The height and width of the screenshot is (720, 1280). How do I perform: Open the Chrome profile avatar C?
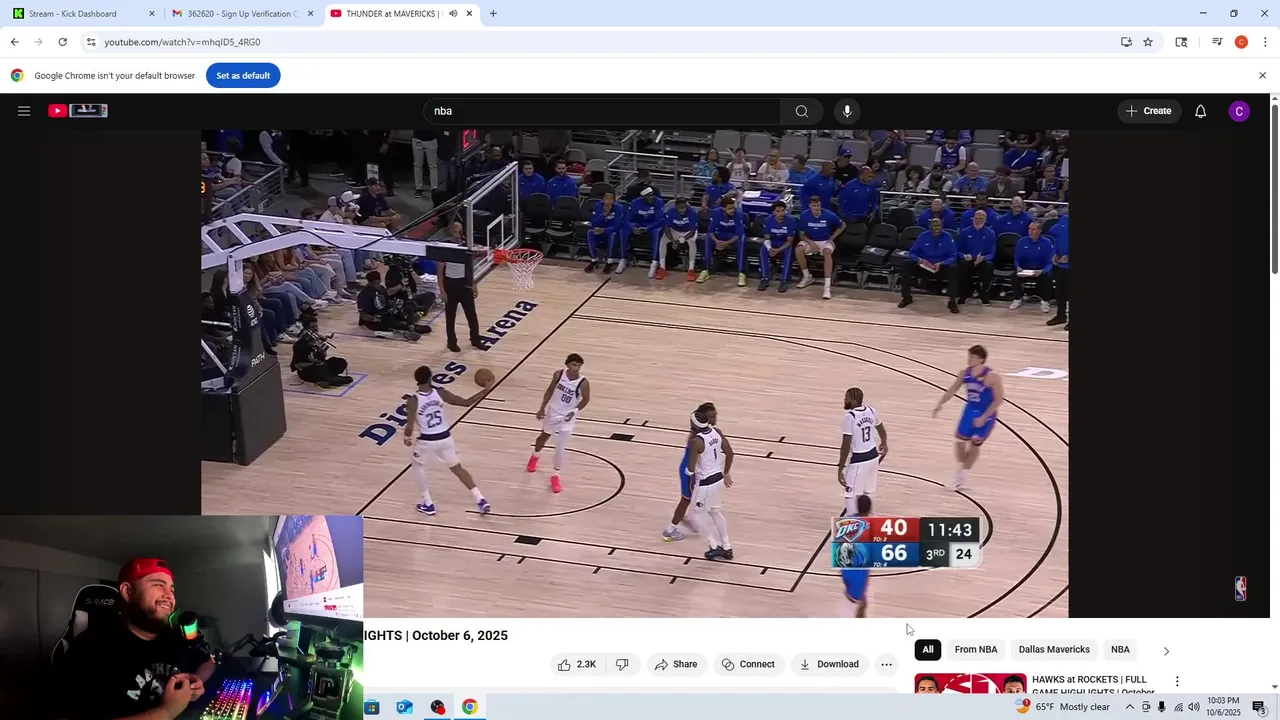click(x=1241, y=42)
